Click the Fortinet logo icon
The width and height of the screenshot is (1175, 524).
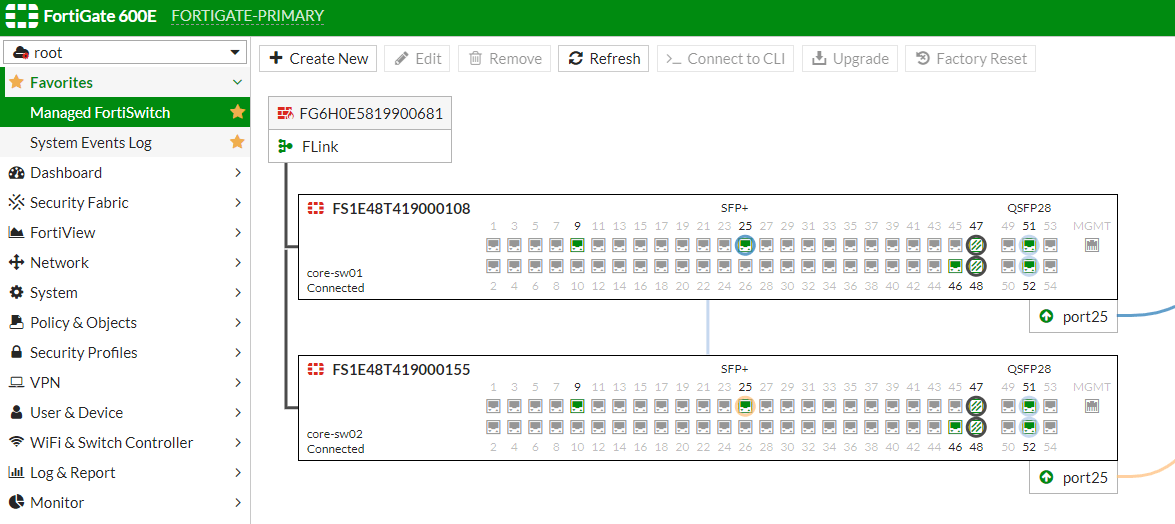[22, 16]
